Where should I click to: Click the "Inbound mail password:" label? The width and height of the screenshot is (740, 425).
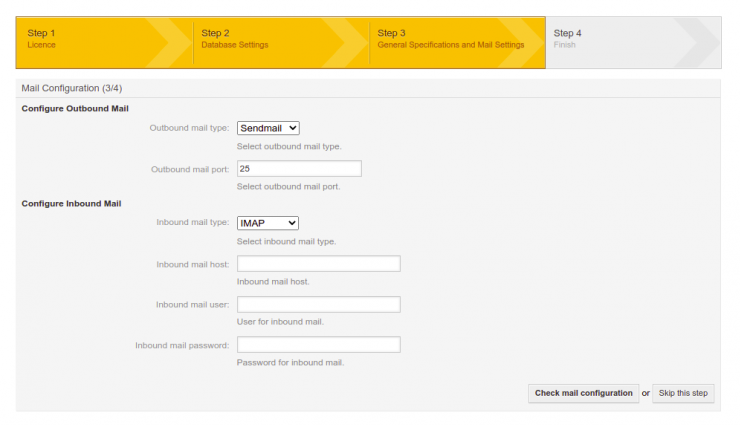pos(182,346)
